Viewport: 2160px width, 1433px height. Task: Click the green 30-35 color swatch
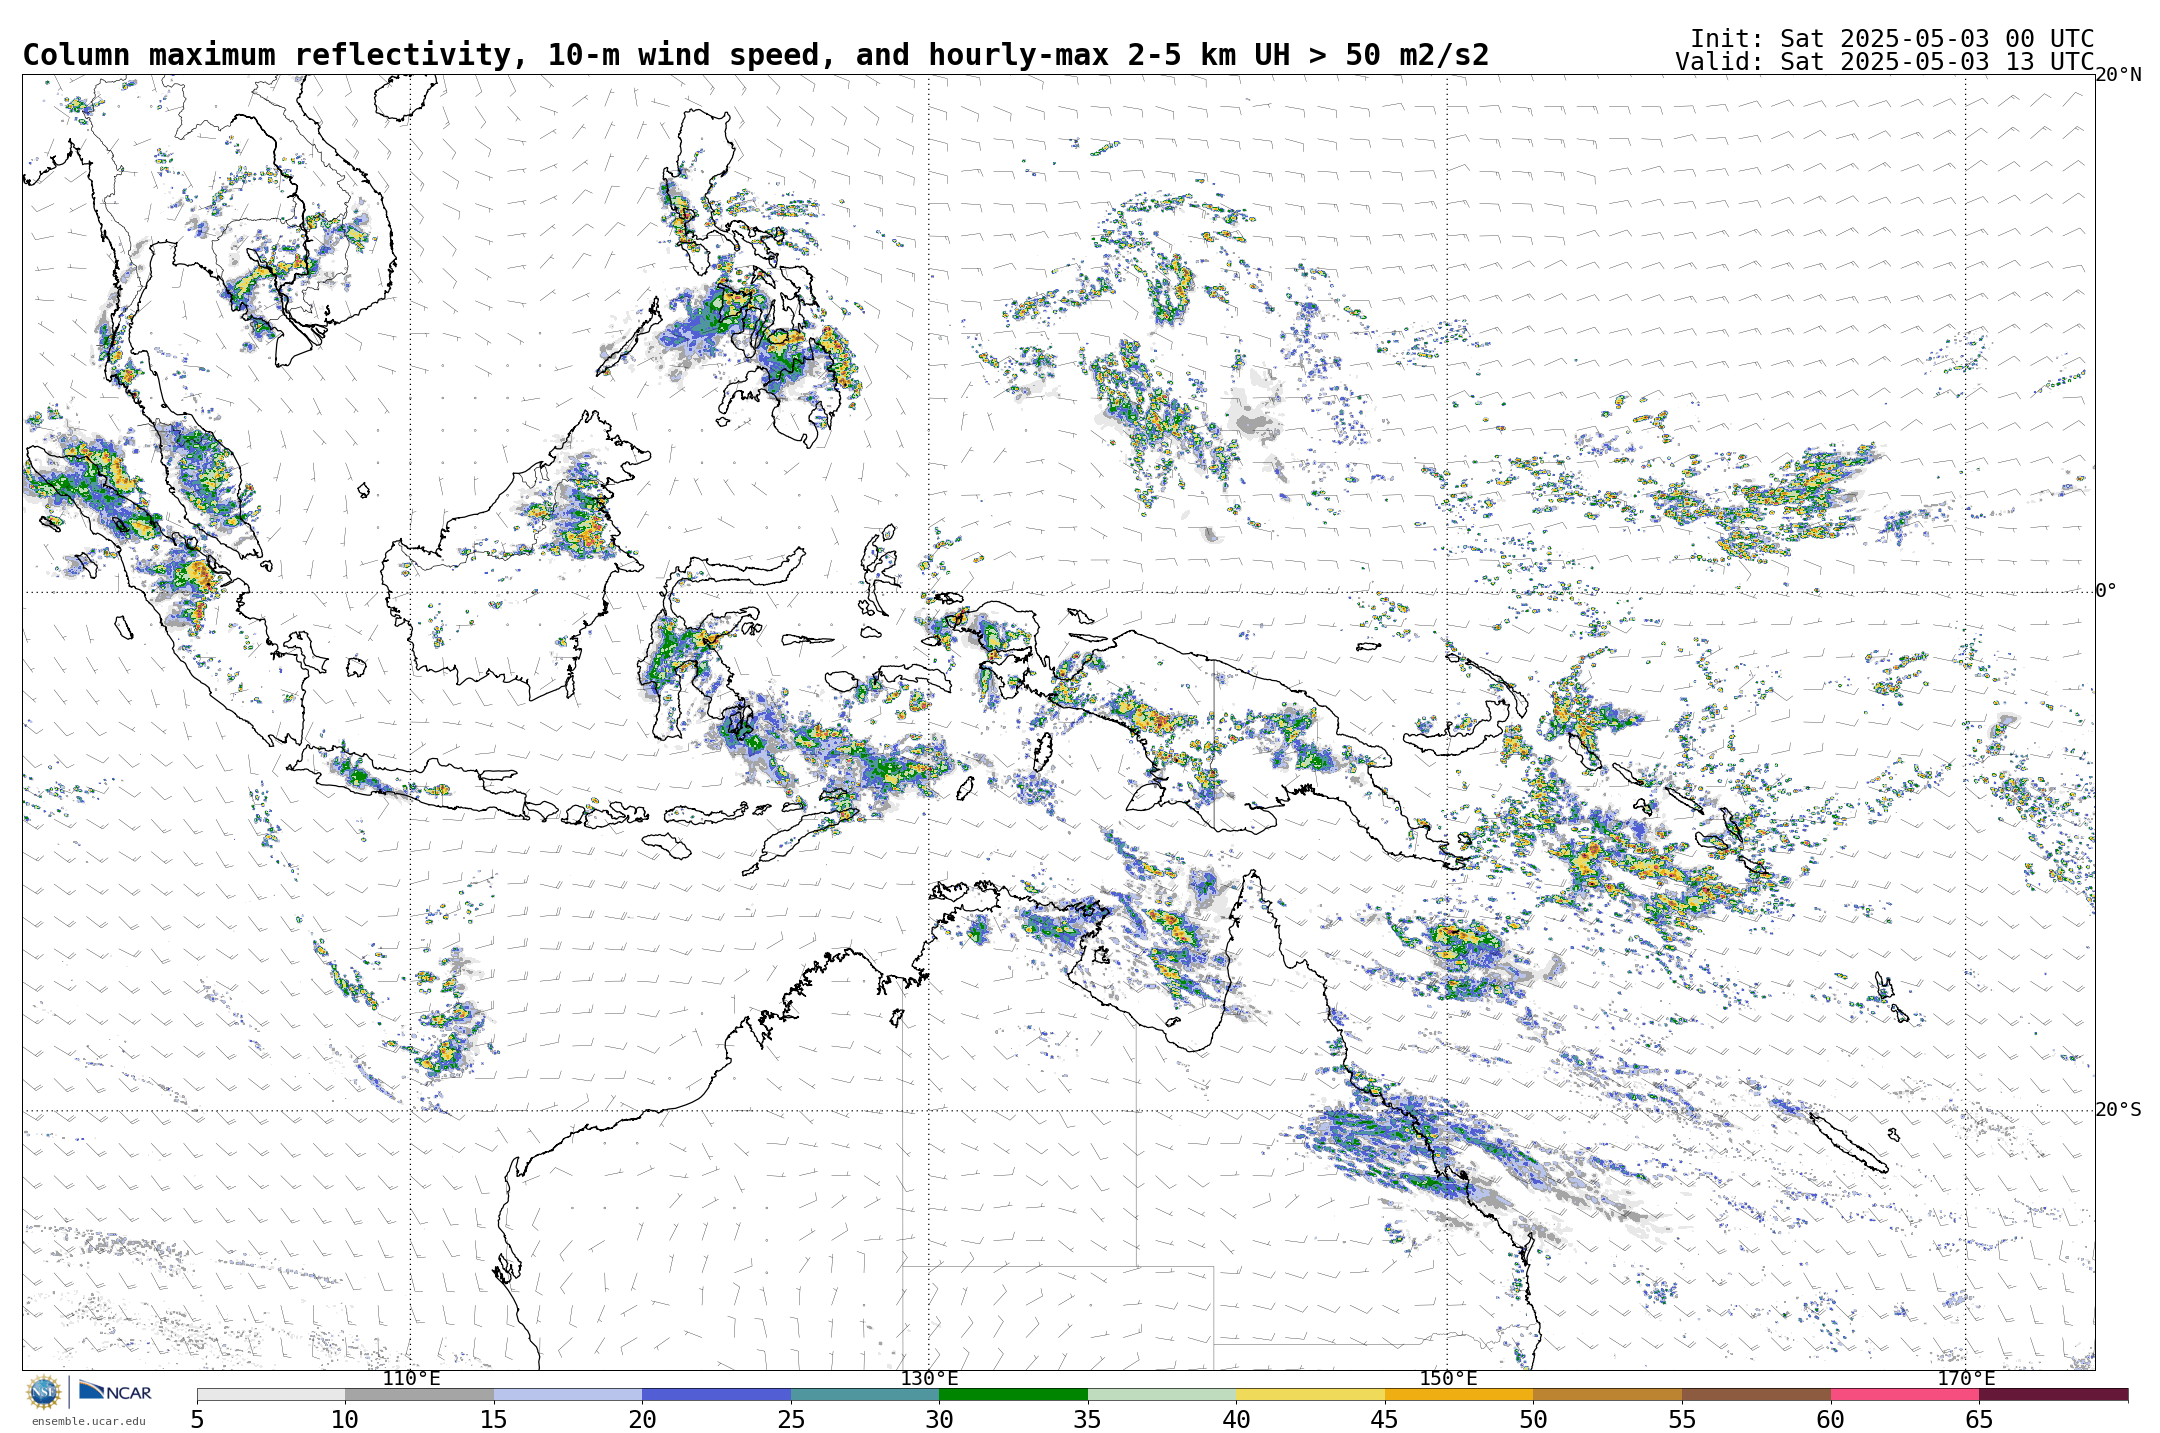[x=1013, y=1394]
